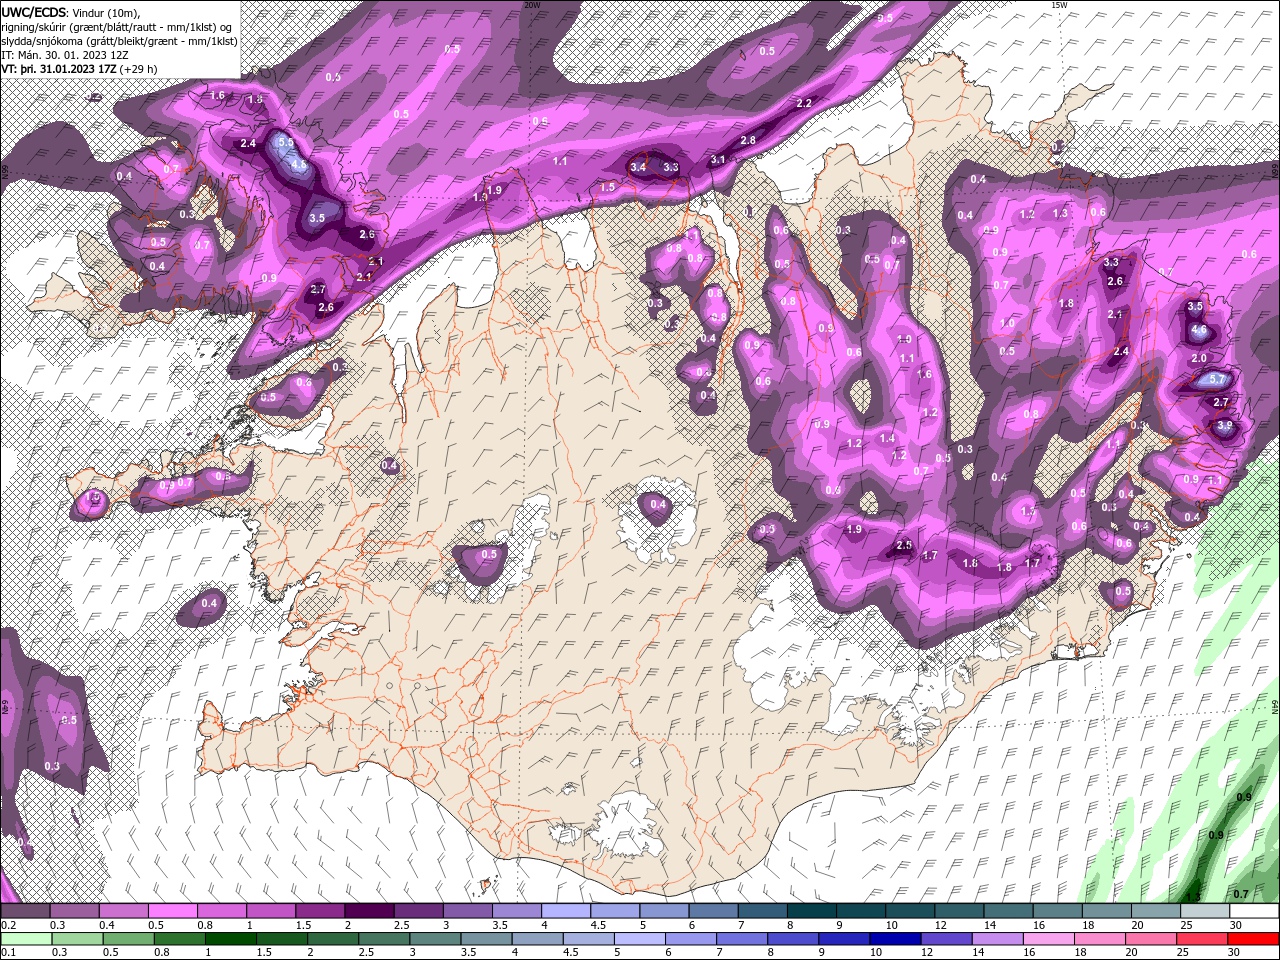Click lower legend red swatch above 30

click(x=1253, y=939)
